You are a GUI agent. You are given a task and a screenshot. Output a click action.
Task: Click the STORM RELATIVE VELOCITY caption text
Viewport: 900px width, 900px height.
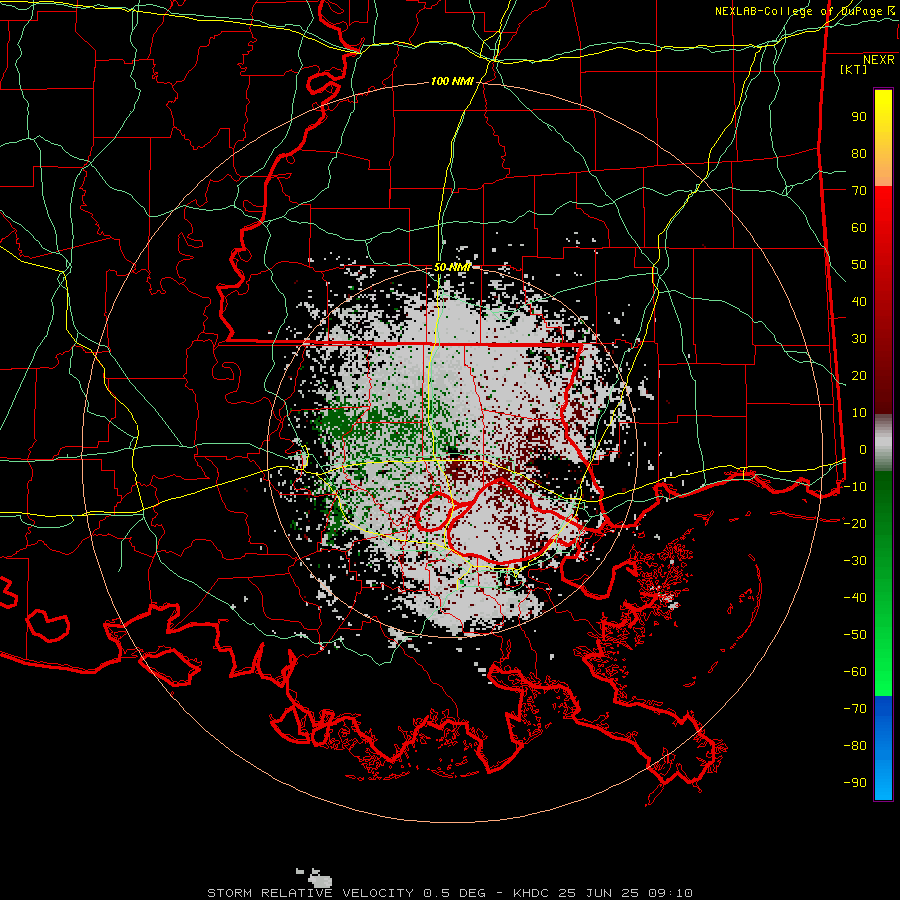click(310, 893)
